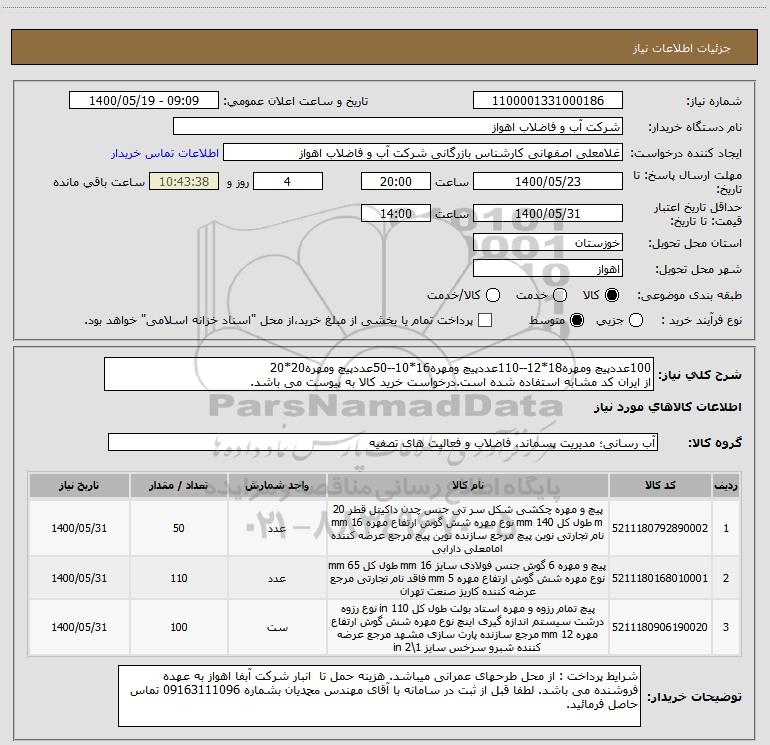This screenshot has height=745, width=770.
Task: Click the اطلاعات کالاهای مورد نیاز heading
Action: click(x=668, y=408)
